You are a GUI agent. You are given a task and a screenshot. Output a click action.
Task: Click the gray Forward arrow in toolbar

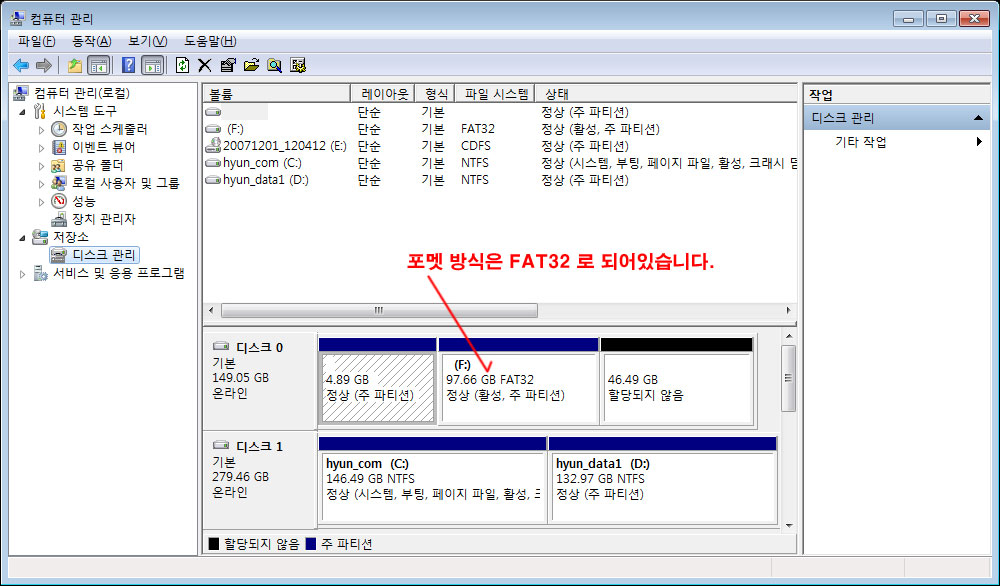pyautogui.click(x=44, y=65)
